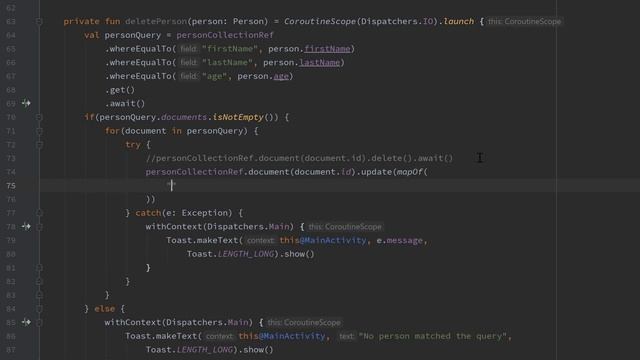This screenshot has width=640, height=360.
Task: Click the 'this: CoroutineScope' hint on line 85
Action: pos(304,322)
